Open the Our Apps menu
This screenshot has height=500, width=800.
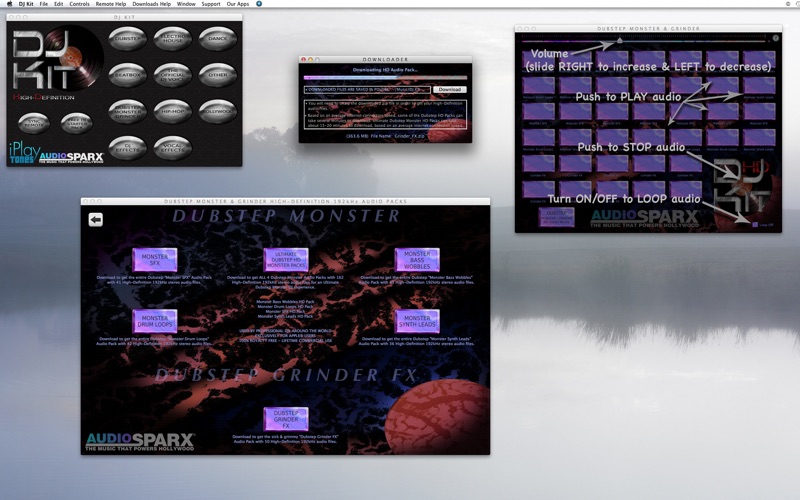pyautogui.click(x=238, y=4)
